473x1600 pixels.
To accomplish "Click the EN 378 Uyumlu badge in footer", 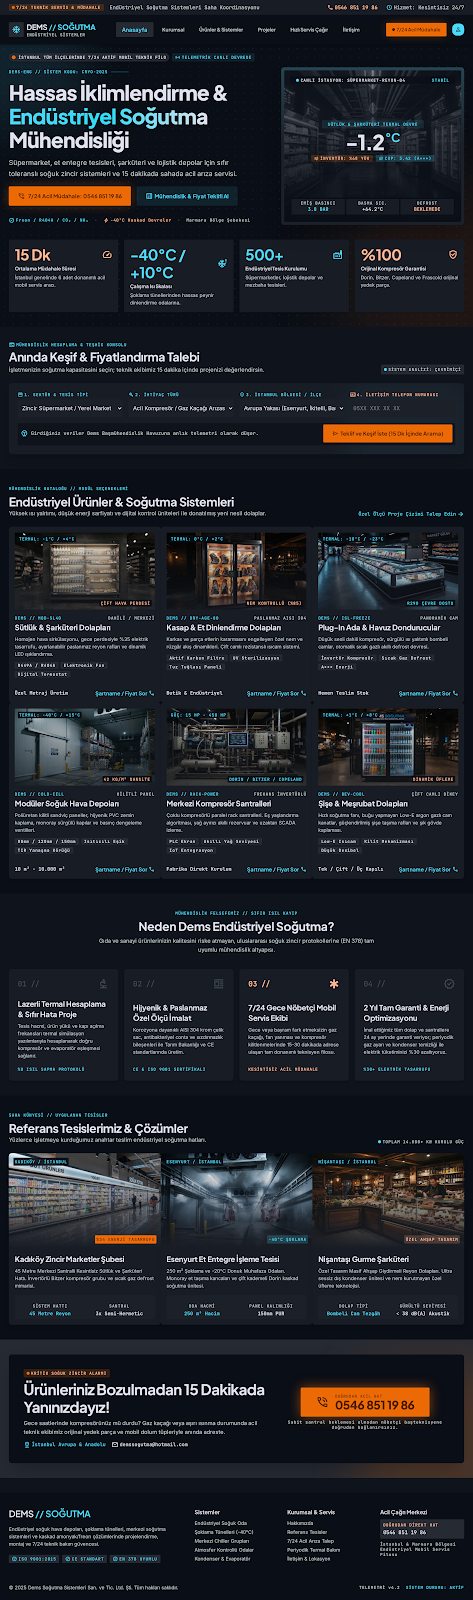I will 137,1559.
